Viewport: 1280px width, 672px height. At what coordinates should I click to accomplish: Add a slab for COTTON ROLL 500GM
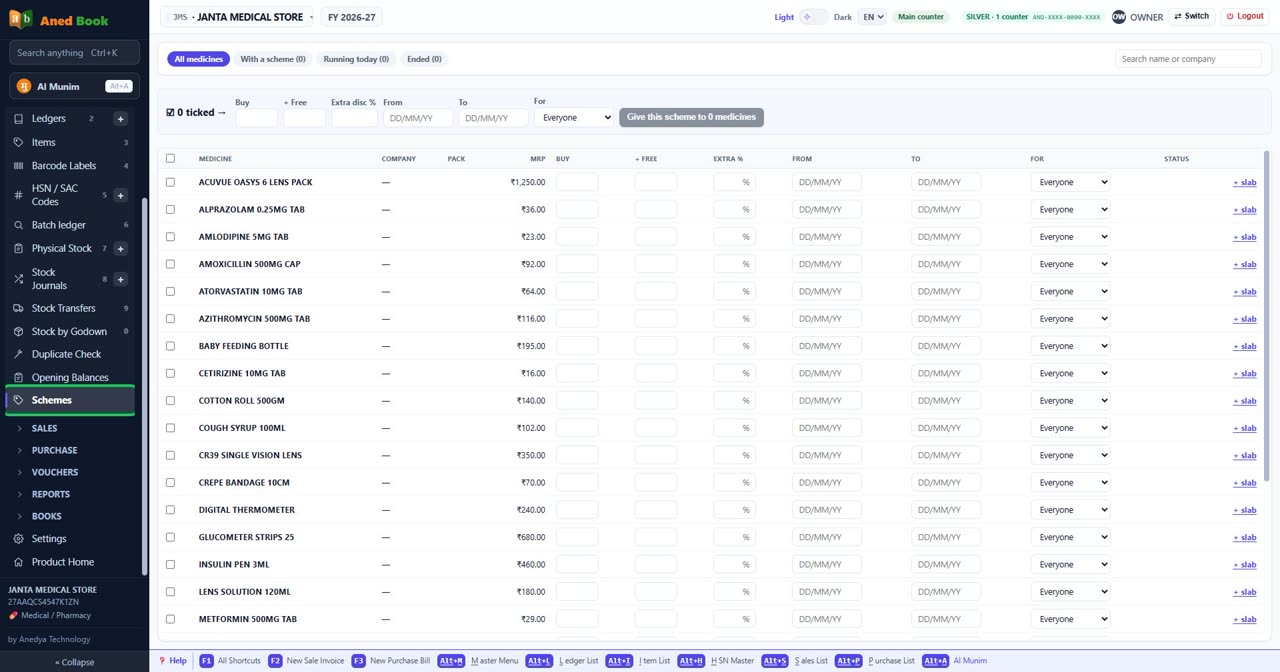click(x=1244, y=401)
